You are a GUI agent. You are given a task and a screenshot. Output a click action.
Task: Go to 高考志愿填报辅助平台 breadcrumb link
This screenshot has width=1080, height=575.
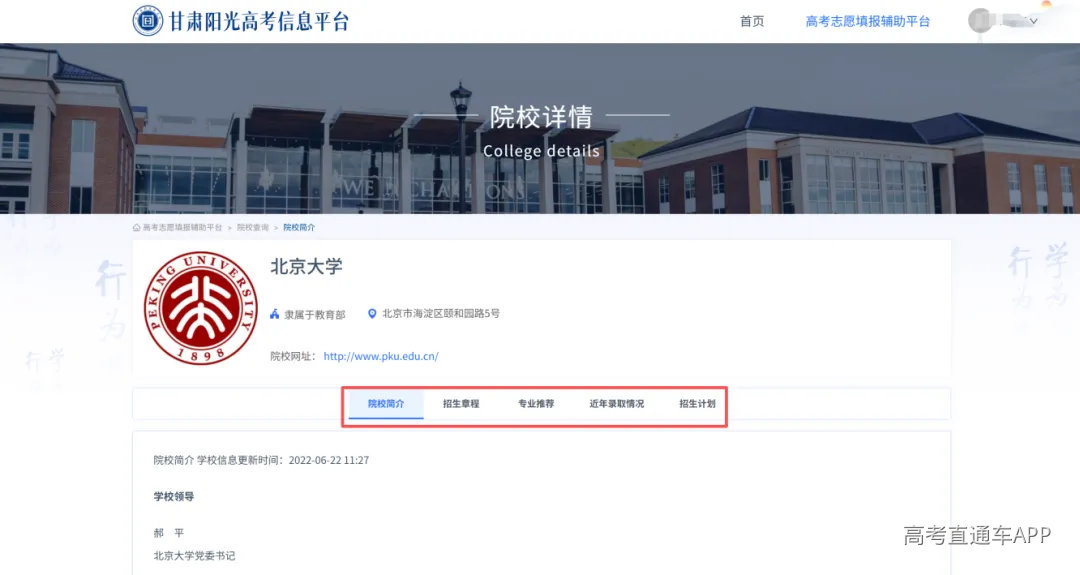pos(182,227)
